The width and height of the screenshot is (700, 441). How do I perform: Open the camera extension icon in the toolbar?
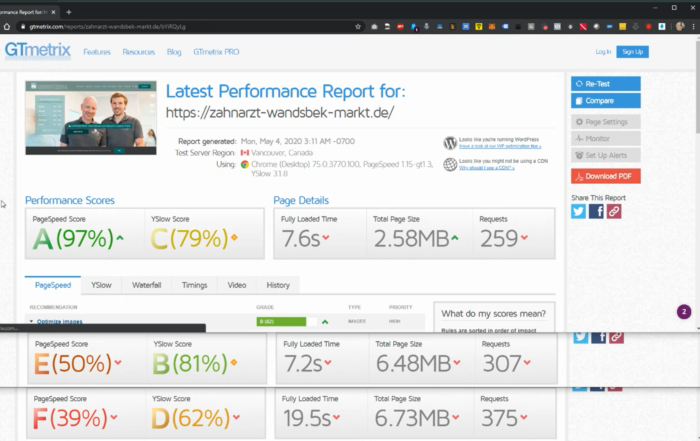(x=374, y=27)
